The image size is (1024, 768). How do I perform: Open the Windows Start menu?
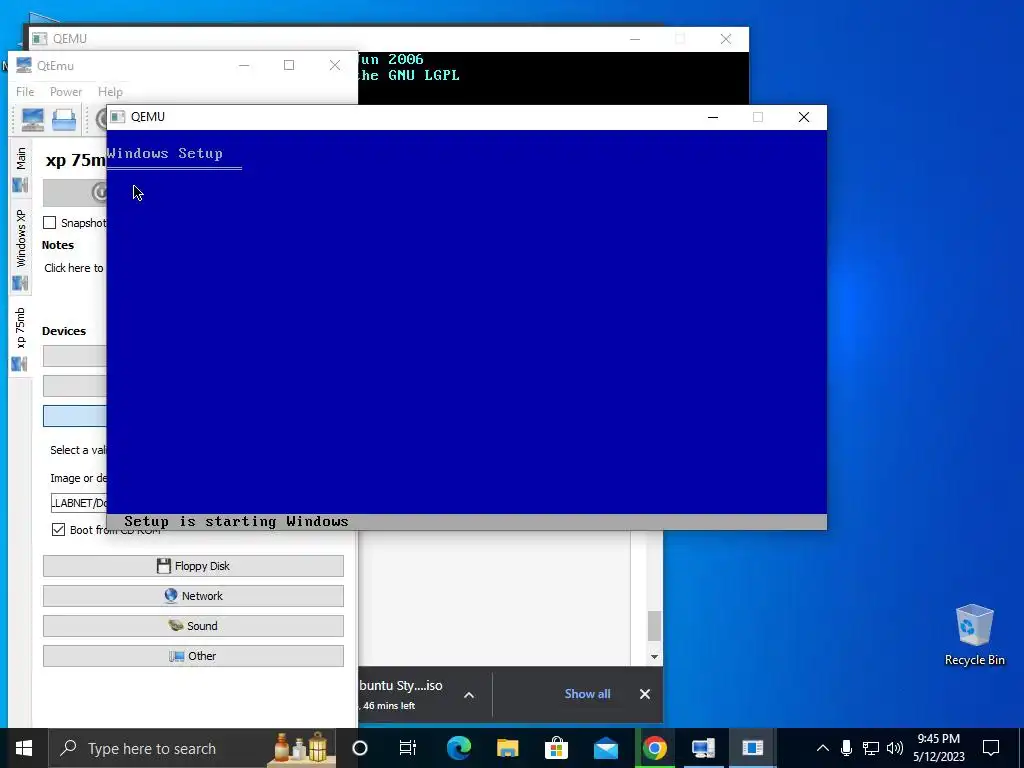[x=24, y=748]
